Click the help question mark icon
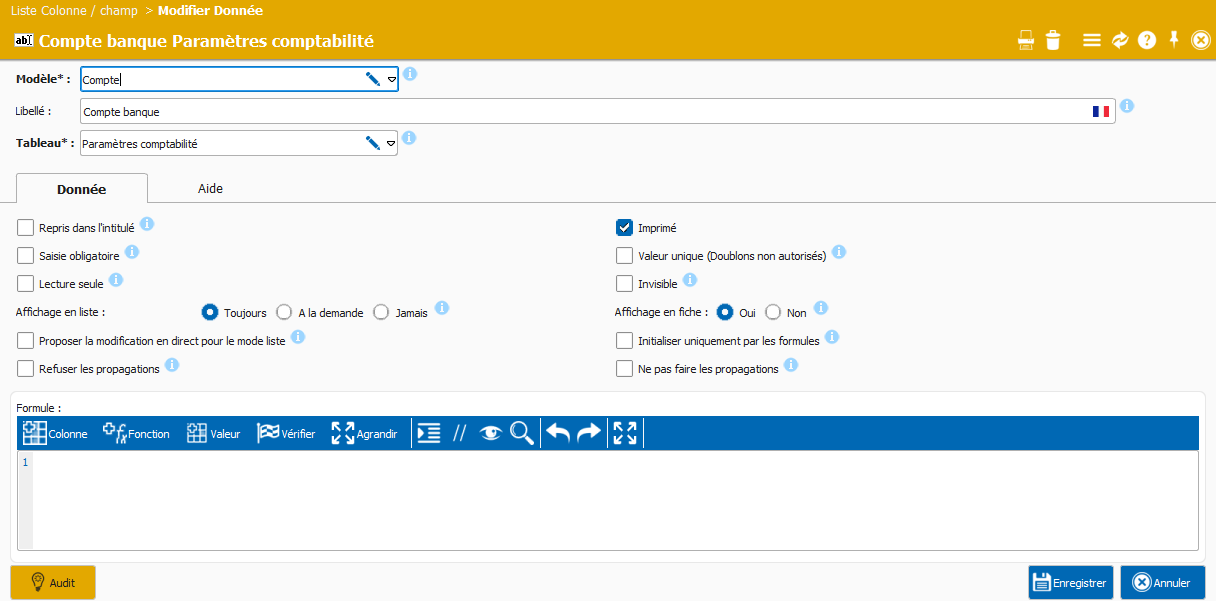The height and width of the screenshot is (601, 1216). pos(1147,40)
